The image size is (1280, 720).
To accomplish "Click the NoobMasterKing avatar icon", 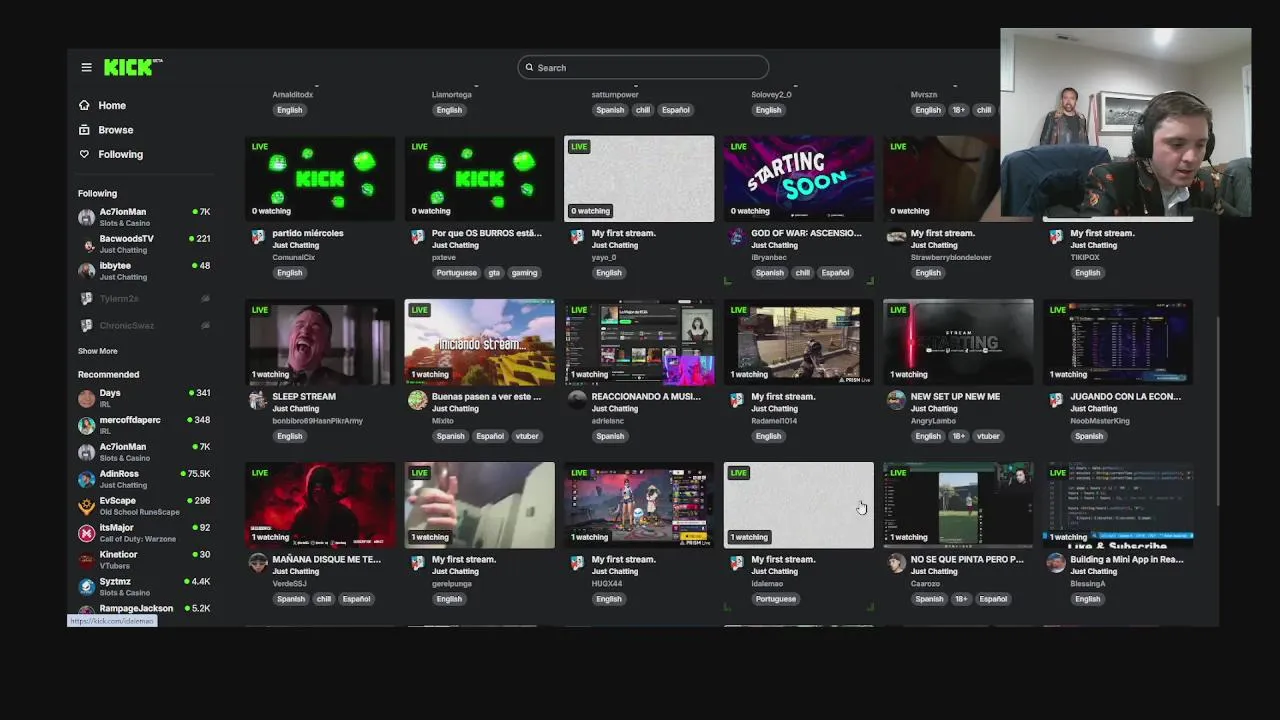I will click(x=1056, y=400).
